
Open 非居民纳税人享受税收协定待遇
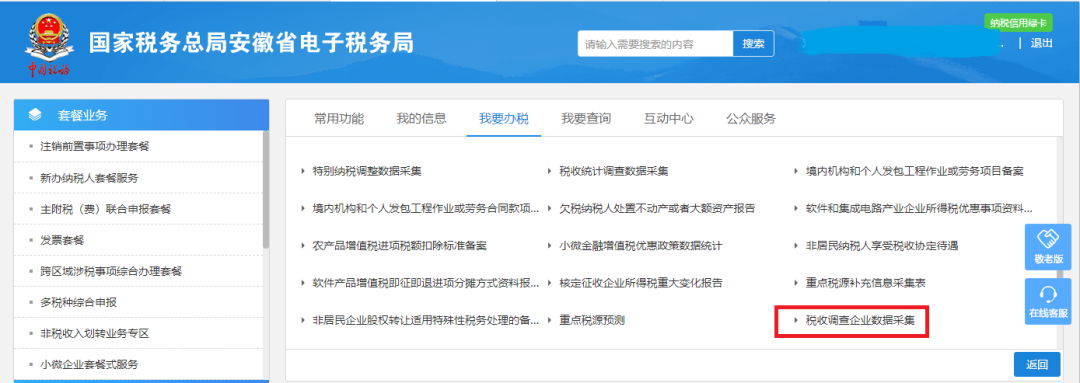click(x=882, y=245)
